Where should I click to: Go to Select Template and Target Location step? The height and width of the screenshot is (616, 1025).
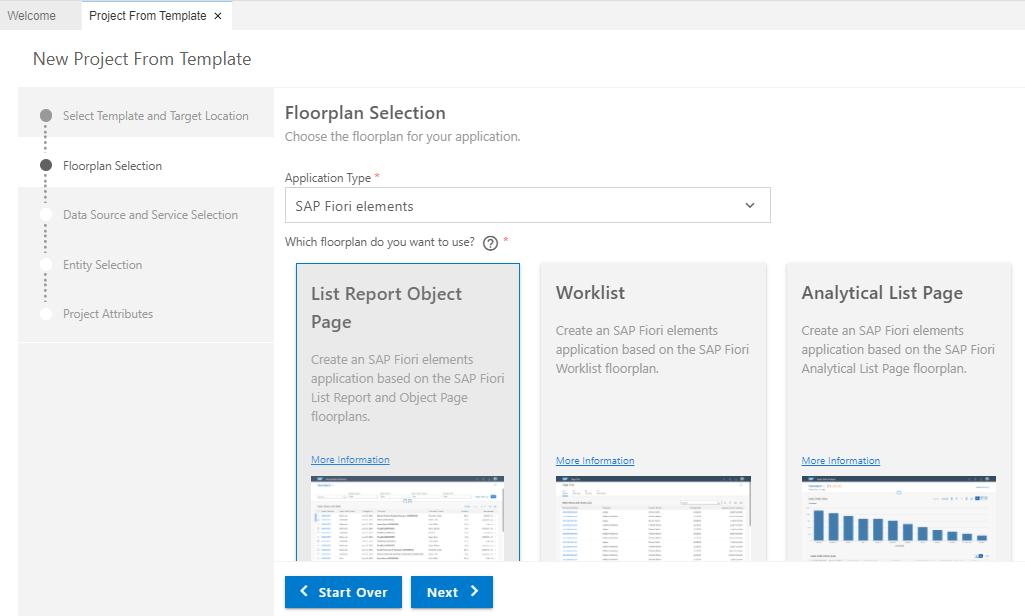click(155, 116)
